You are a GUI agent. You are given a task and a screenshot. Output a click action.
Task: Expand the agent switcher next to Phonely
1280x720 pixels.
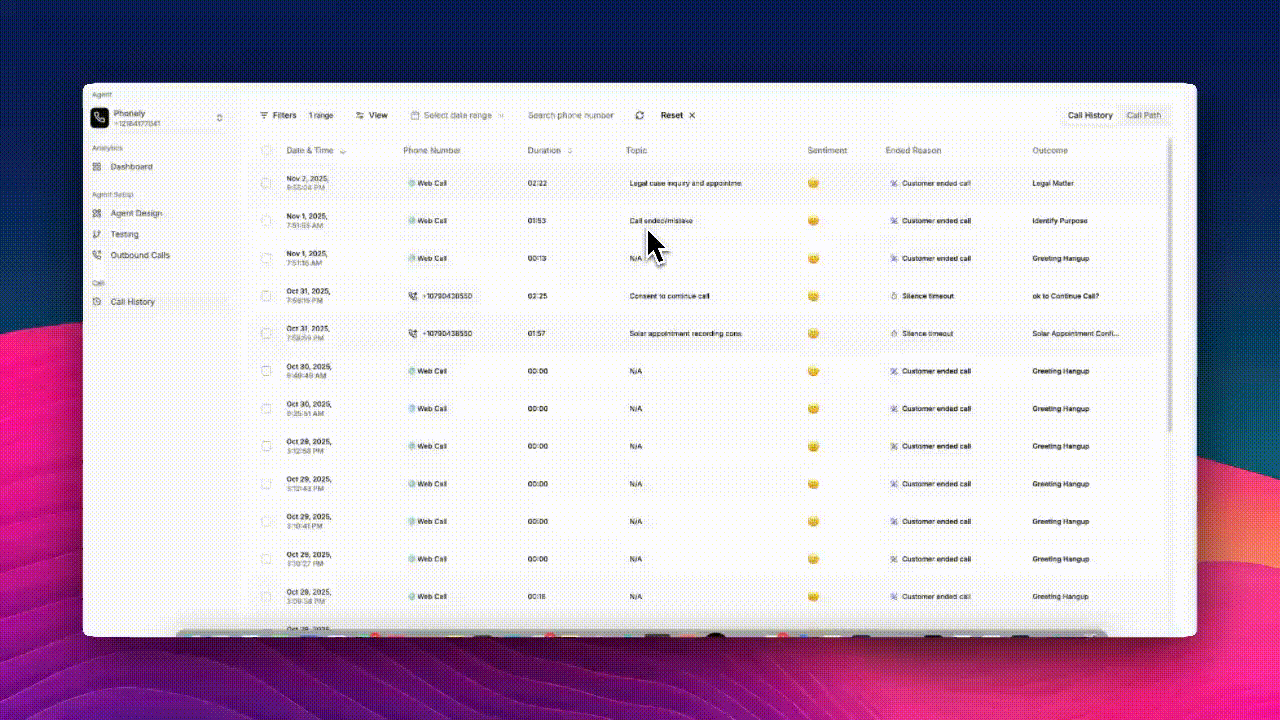[220, 117]
